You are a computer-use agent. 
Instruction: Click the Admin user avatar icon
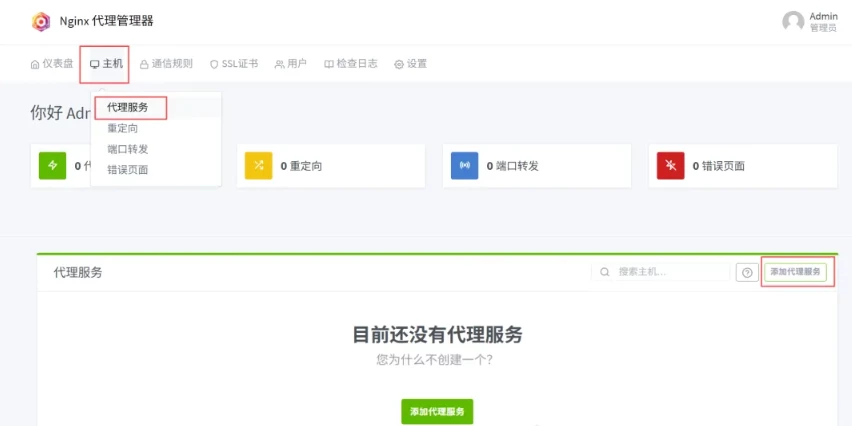pos(793,22)
